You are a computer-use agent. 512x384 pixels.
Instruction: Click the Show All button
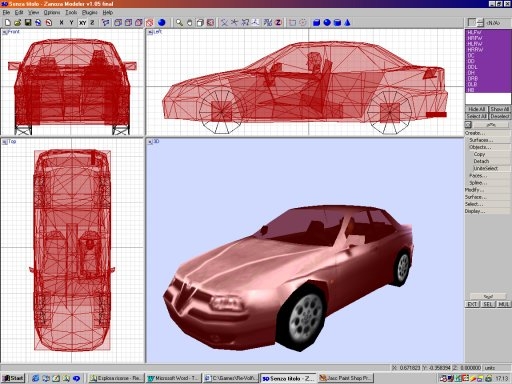tap(499, 109)
